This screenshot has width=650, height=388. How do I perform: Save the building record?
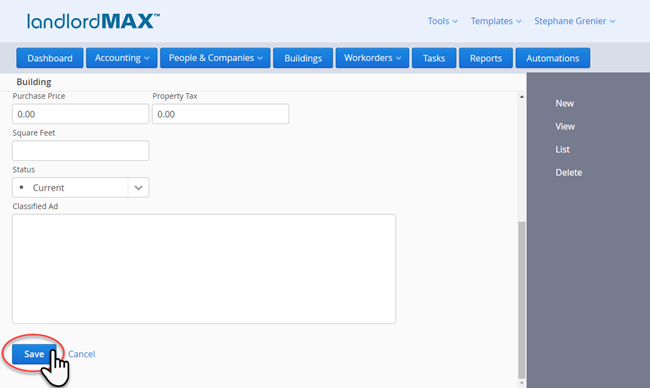[x=34, y=354]
